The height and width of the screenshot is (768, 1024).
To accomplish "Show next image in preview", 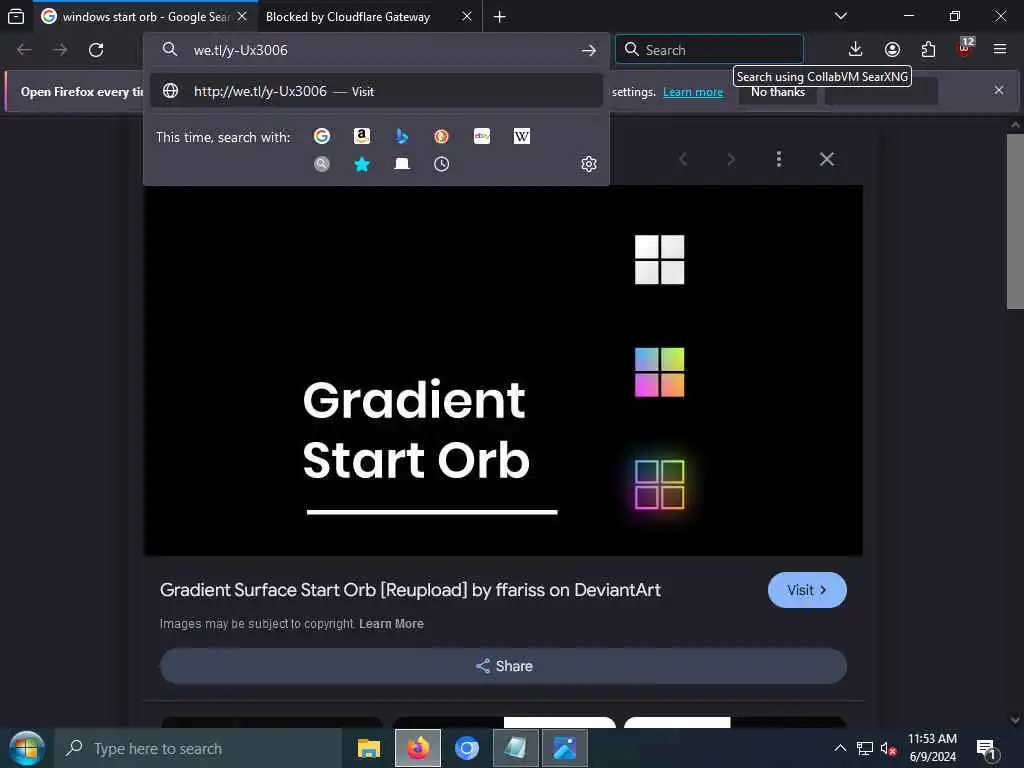I will [x=731, y=159].
